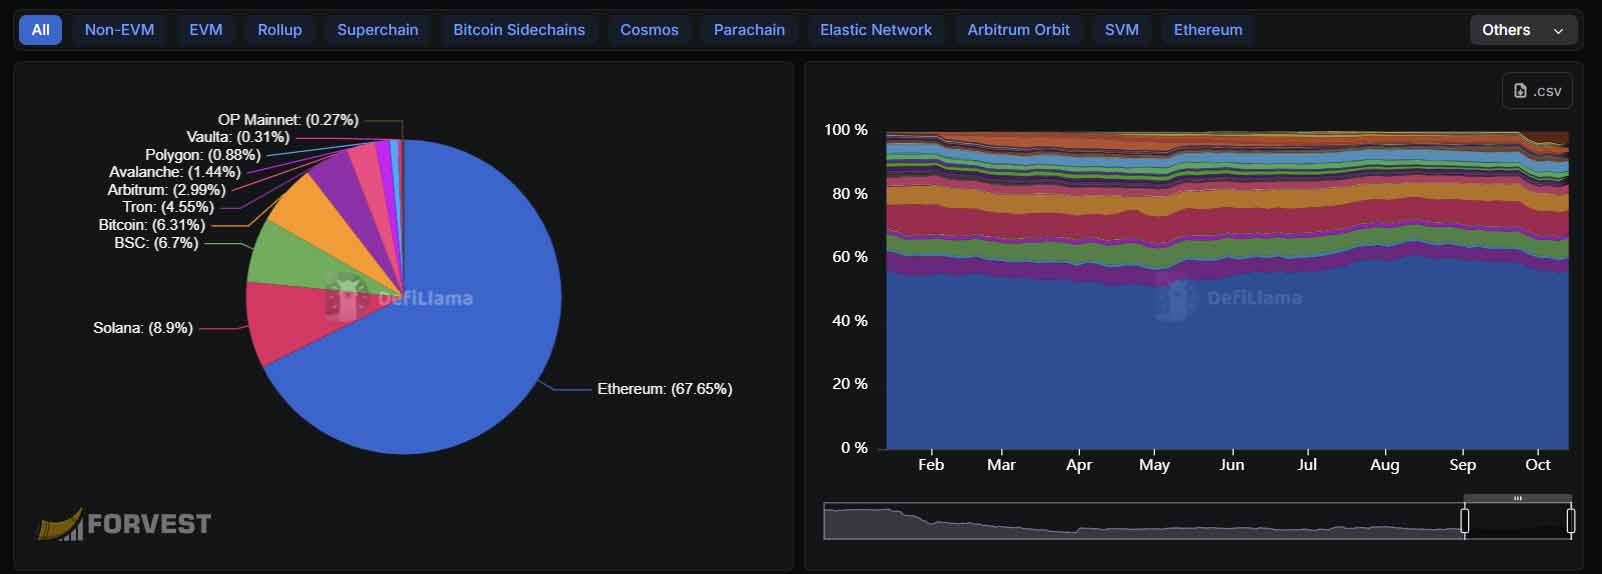1602x574 pixels.
Task: Click the Forvest logo icon
Action: tap(60, 524)
